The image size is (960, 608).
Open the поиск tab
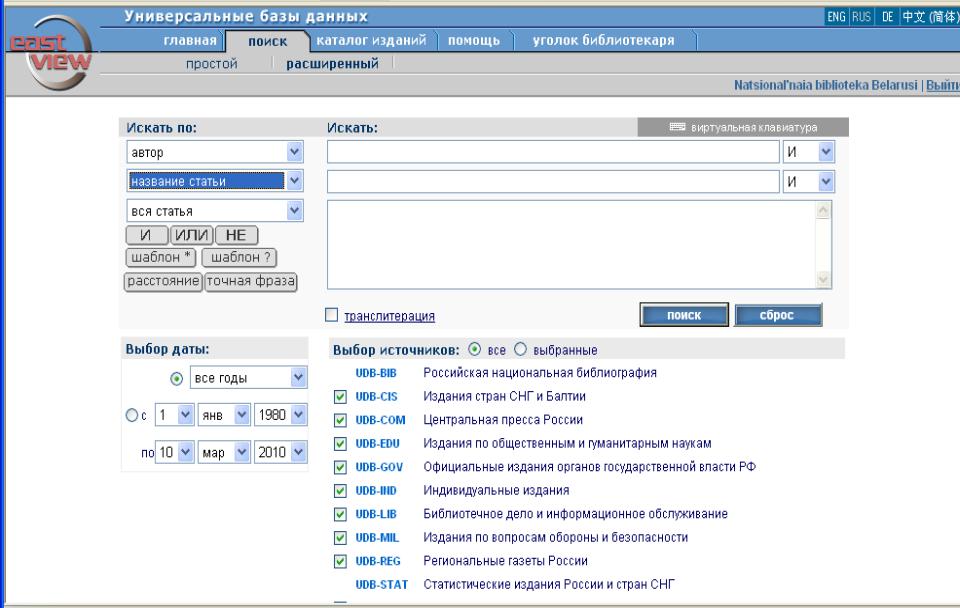coord(268,41)
